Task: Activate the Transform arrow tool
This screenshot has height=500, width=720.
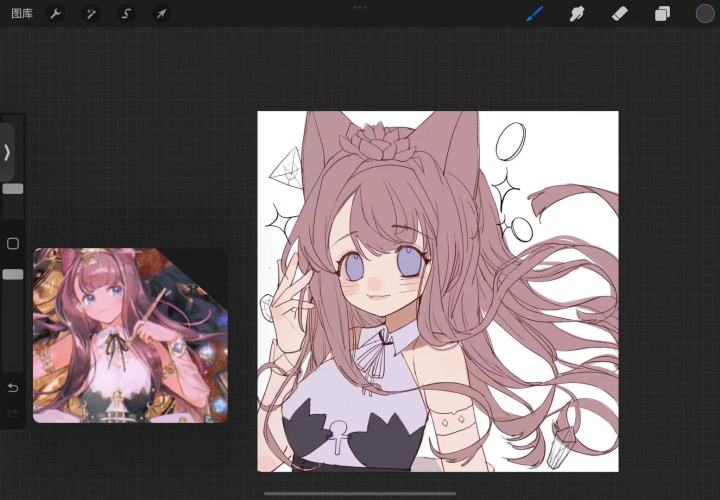Action: click(x=160, y=14)
